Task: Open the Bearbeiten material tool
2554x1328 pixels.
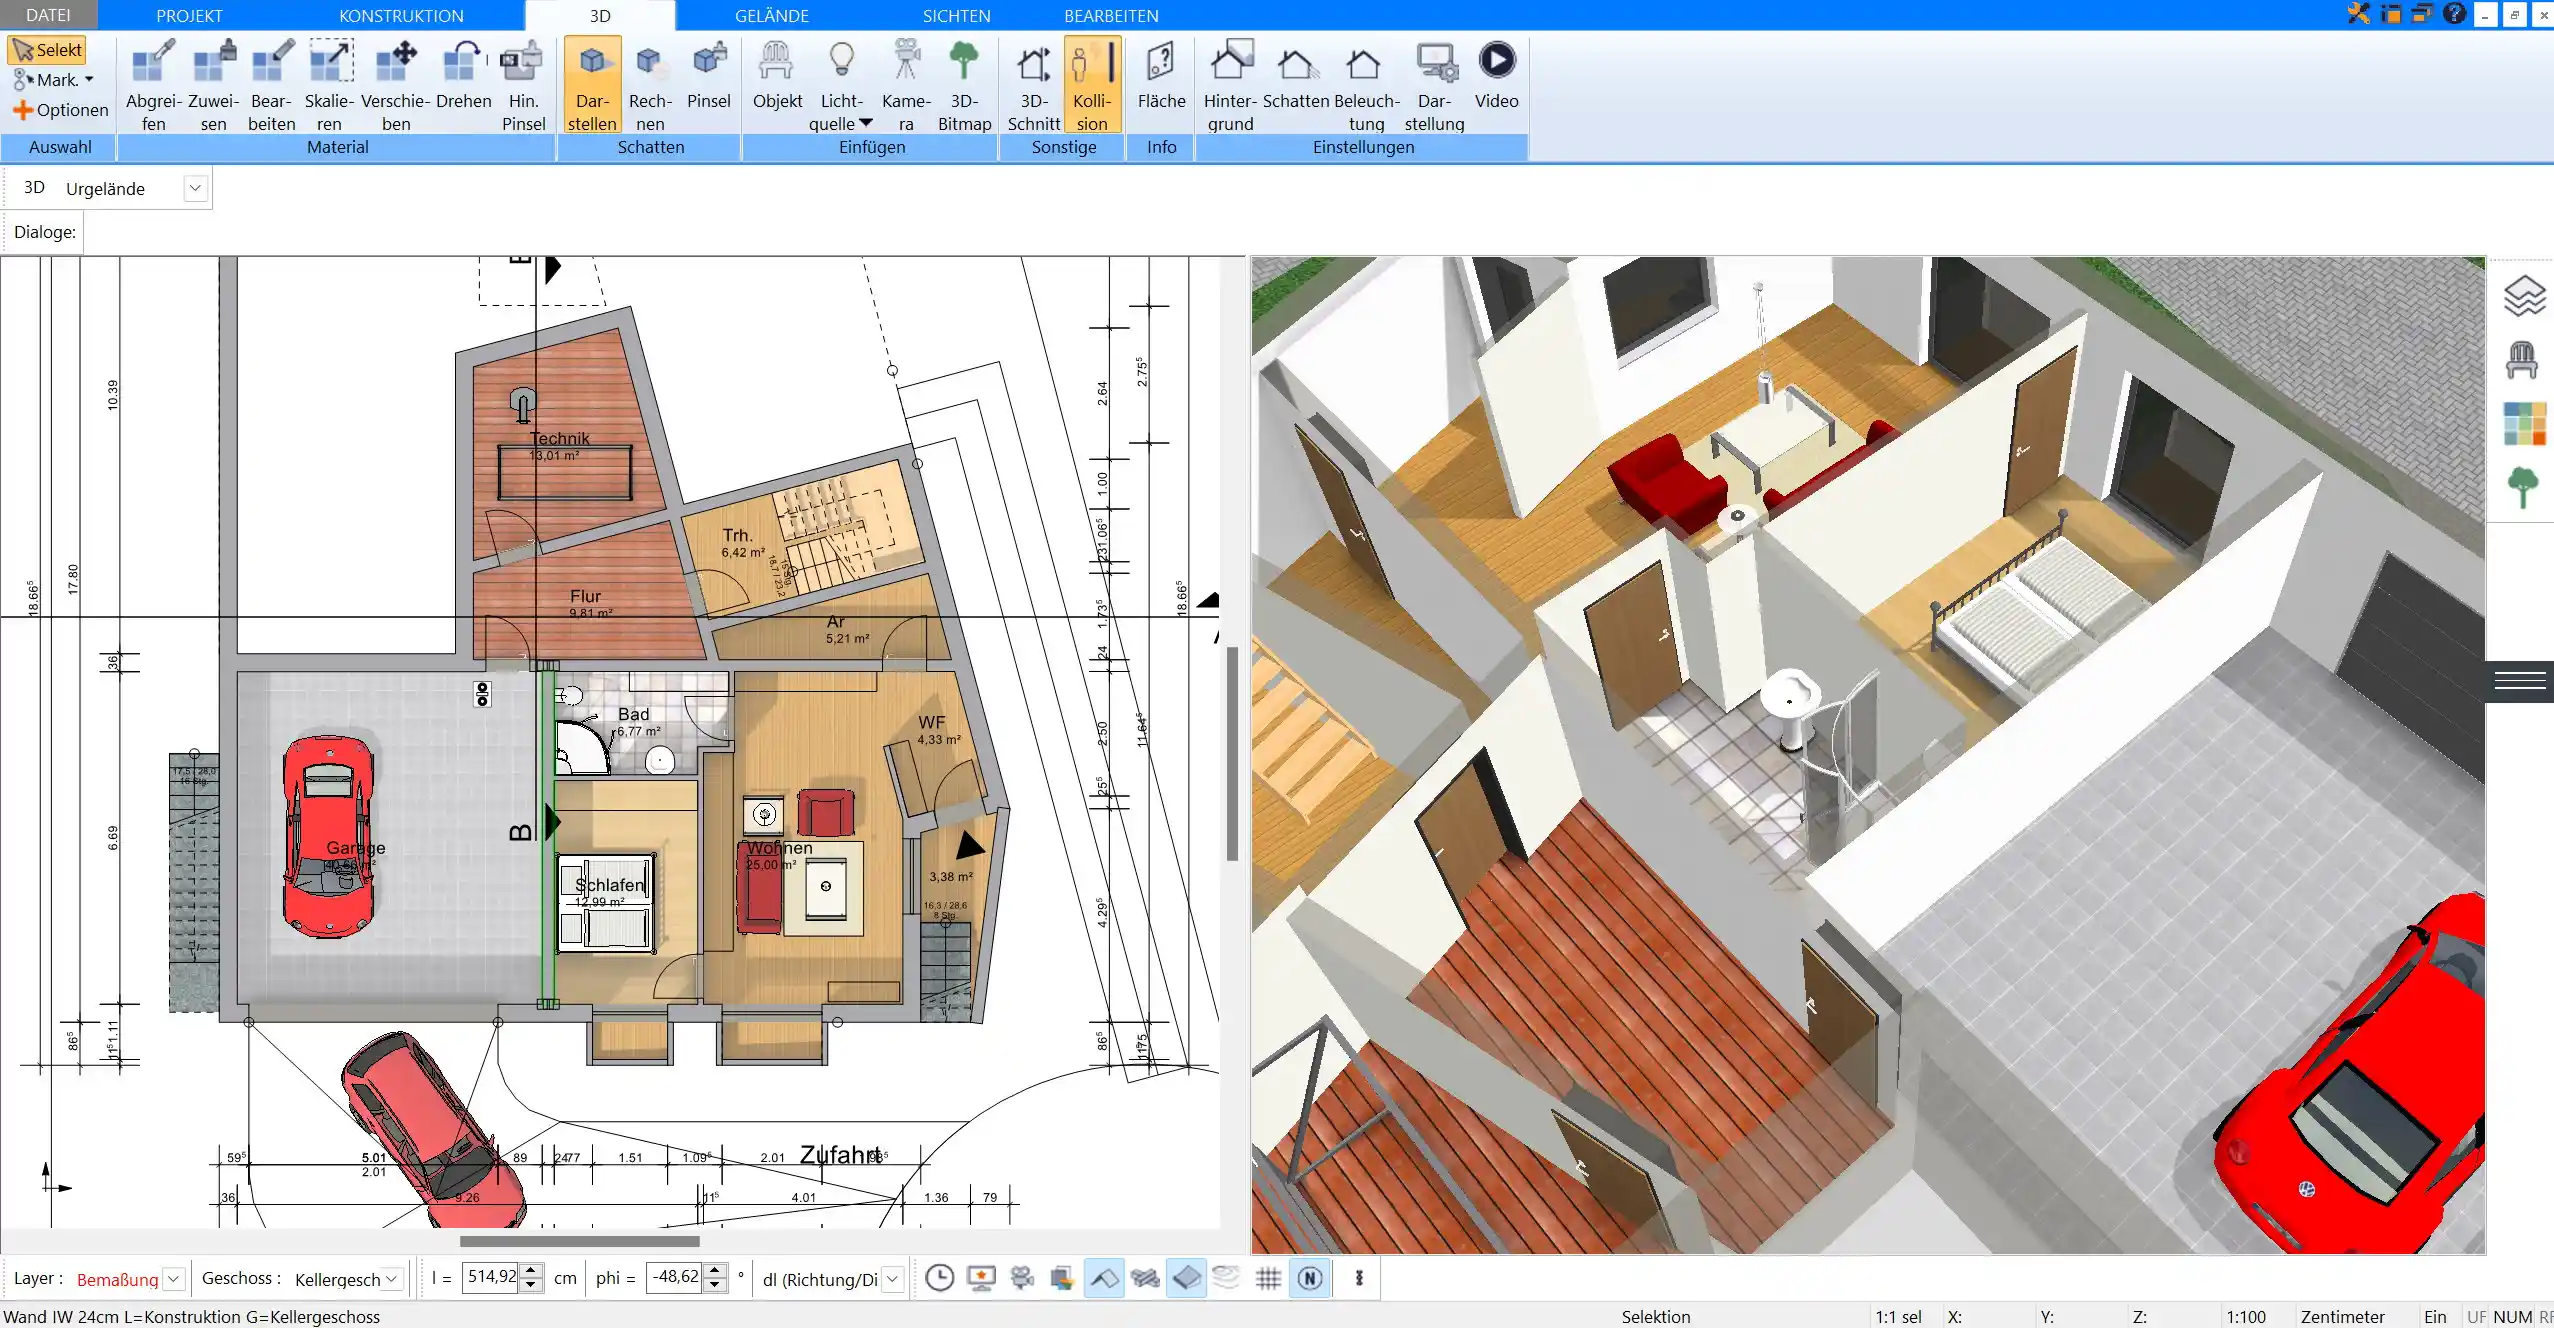Action: point(271,85)
